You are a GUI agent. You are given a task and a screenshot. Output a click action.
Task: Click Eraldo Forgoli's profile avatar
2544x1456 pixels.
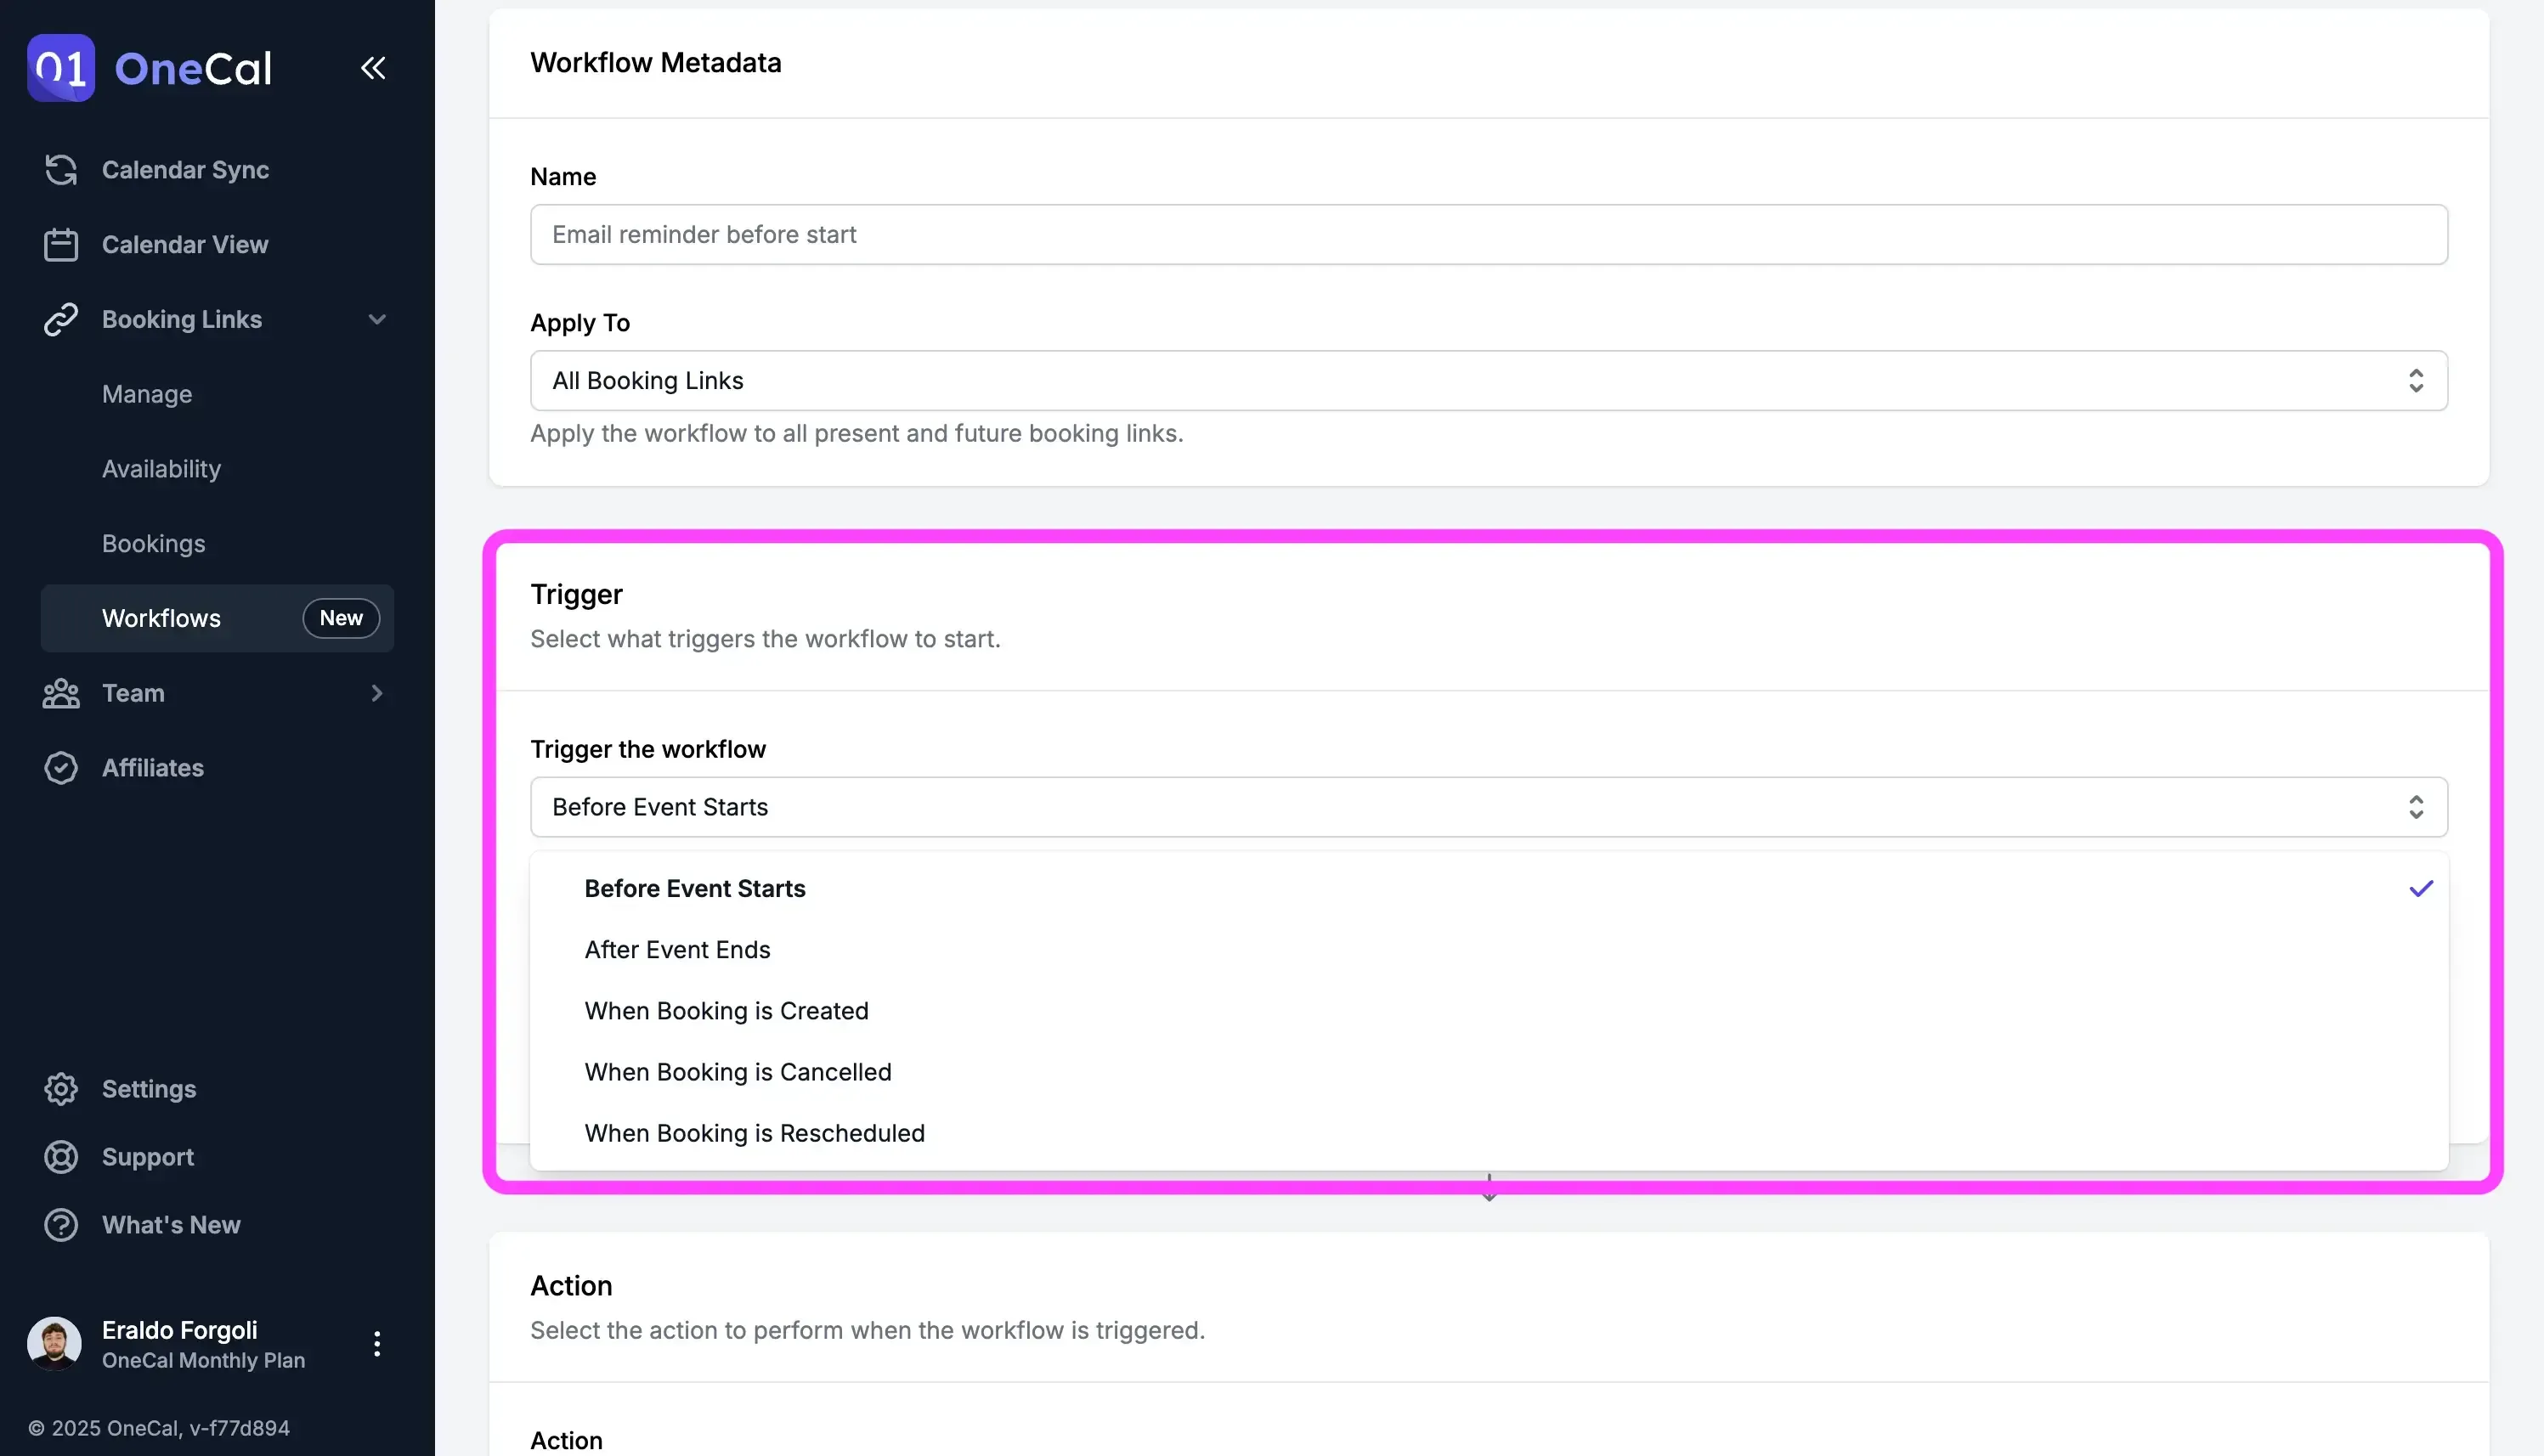(x=55, y=1344)
